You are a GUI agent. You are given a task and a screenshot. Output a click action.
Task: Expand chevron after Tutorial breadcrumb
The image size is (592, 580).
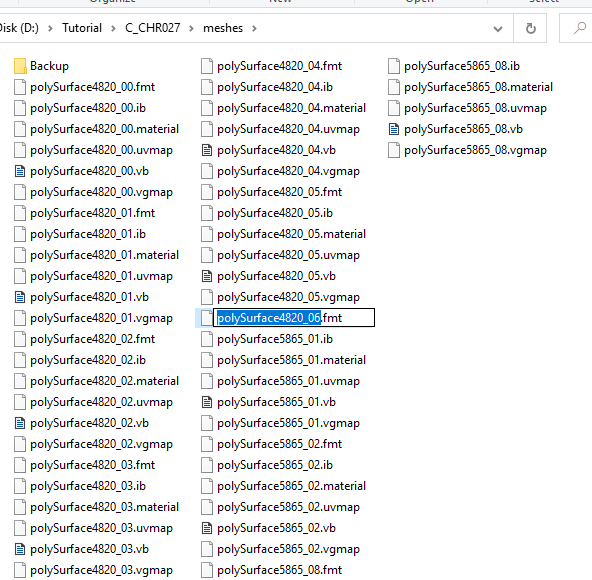pos(113,28)
